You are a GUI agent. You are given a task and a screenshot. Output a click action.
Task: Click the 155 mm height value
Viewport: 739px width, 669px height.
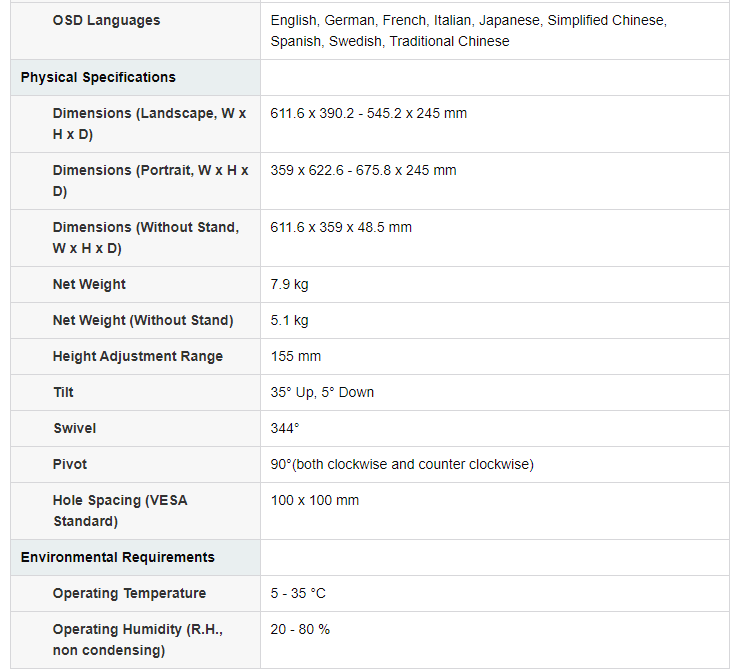coord(296,356)
